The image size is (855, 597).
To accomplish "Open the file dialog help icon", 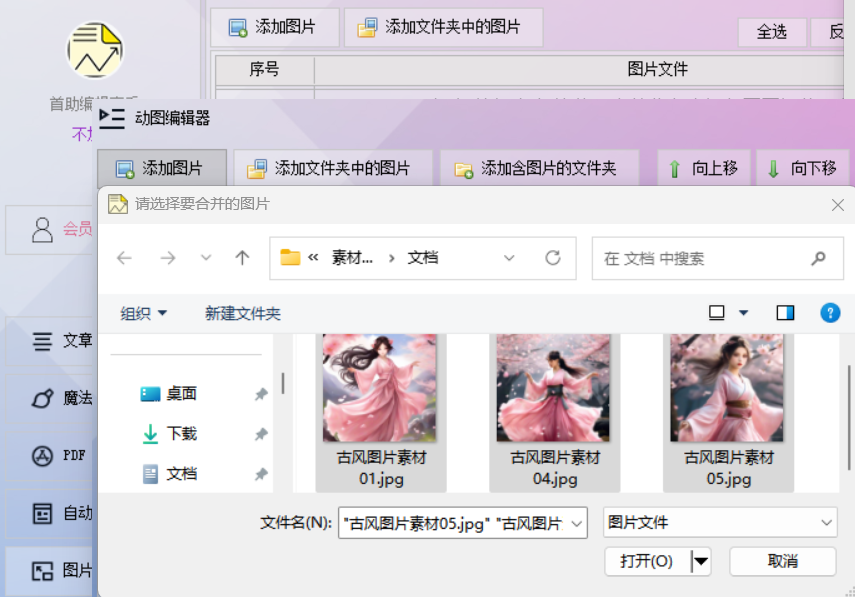I will 830,313.
